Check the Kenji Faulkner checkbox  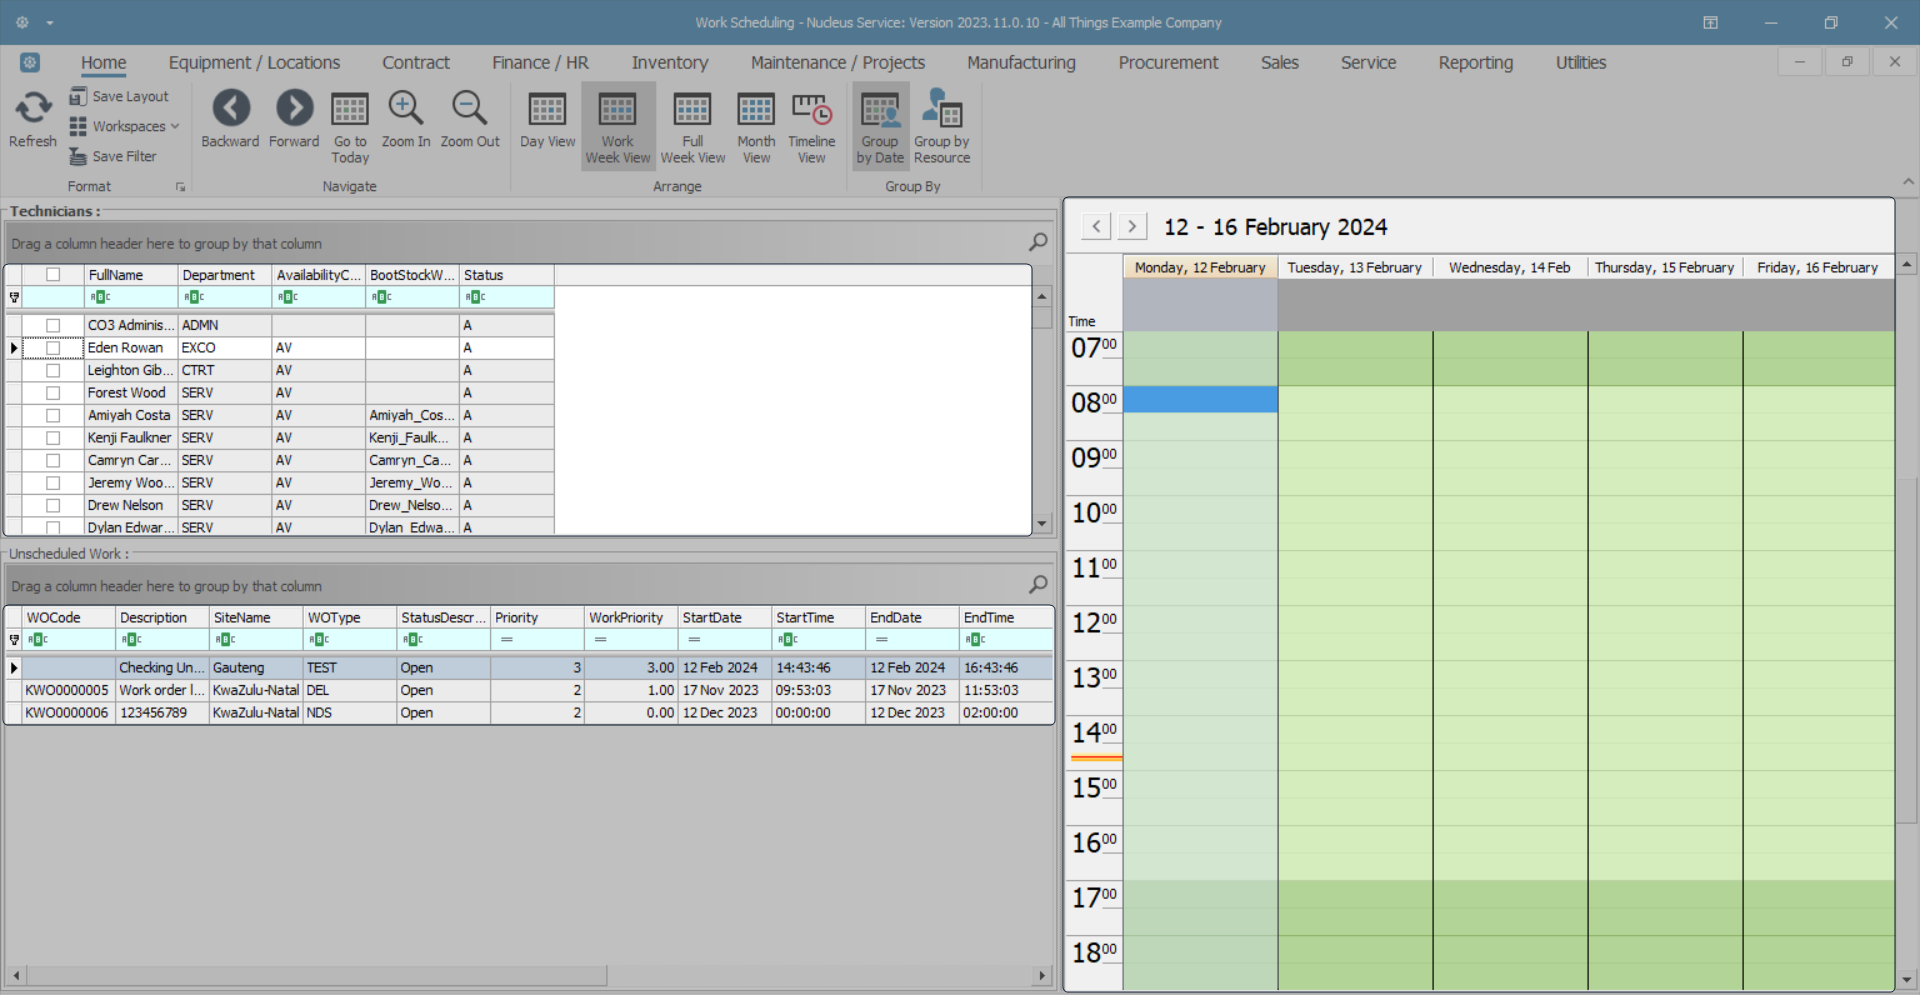(53, 438)
